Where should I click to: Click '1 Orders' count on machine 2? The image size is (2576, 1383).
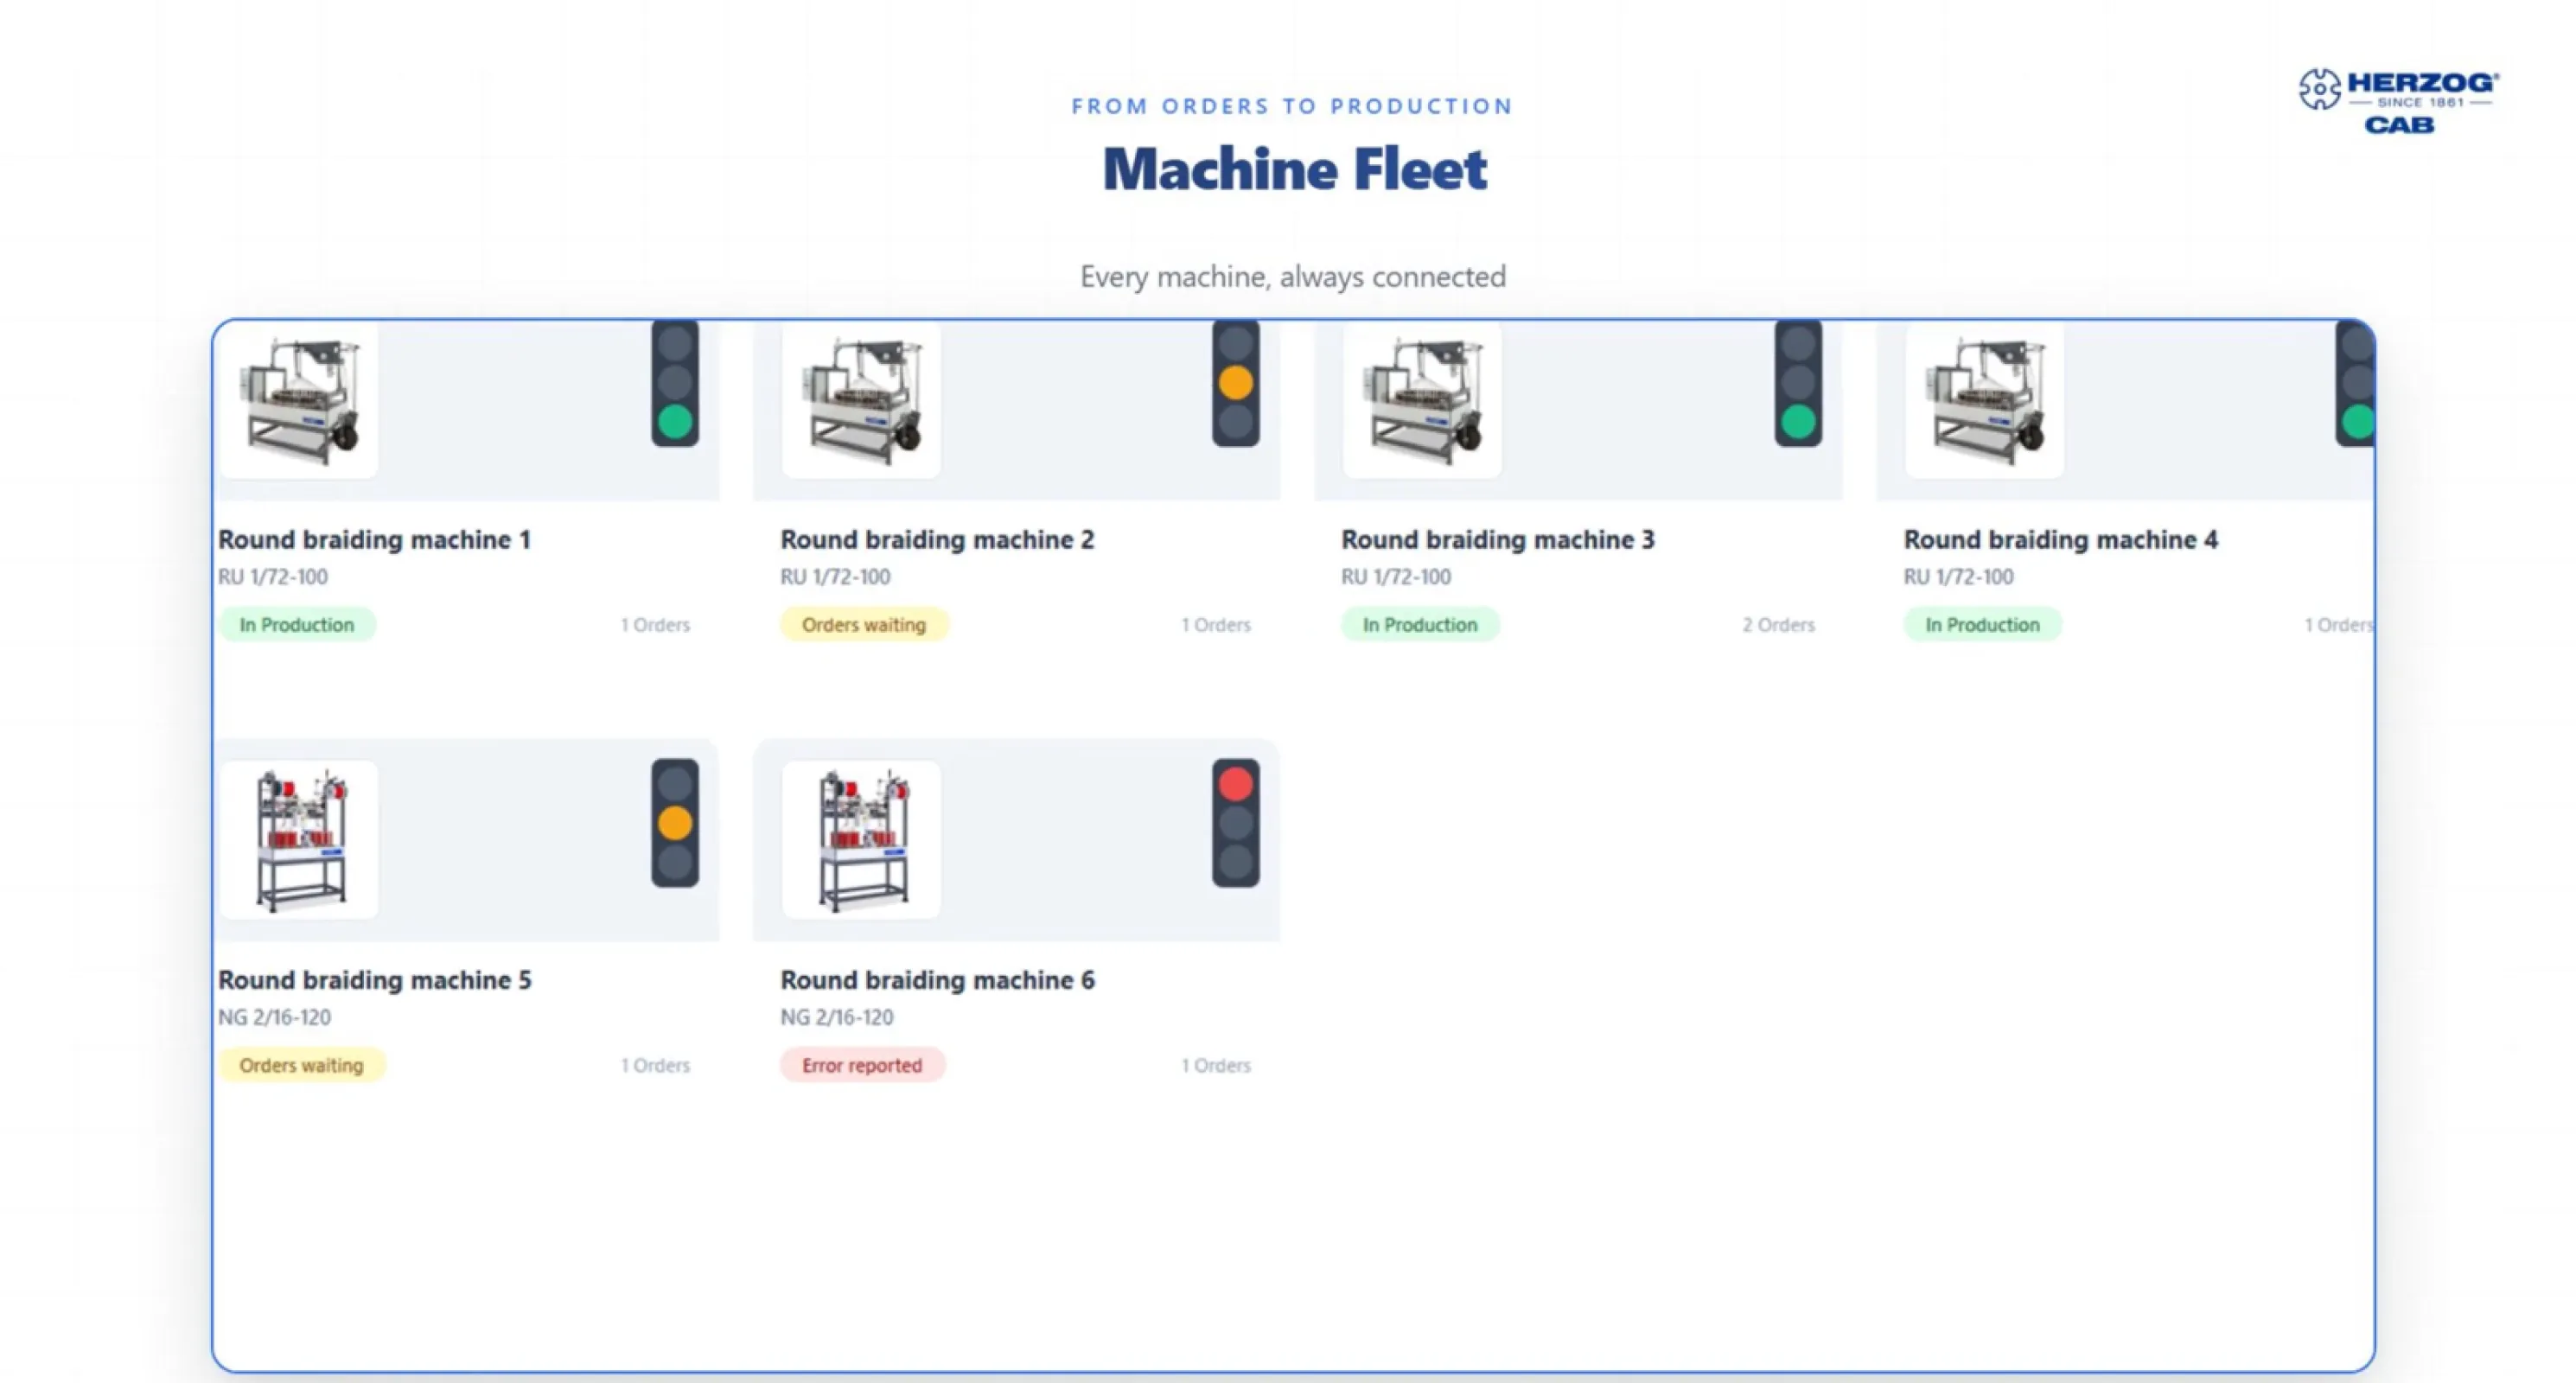pos(1216,625)
